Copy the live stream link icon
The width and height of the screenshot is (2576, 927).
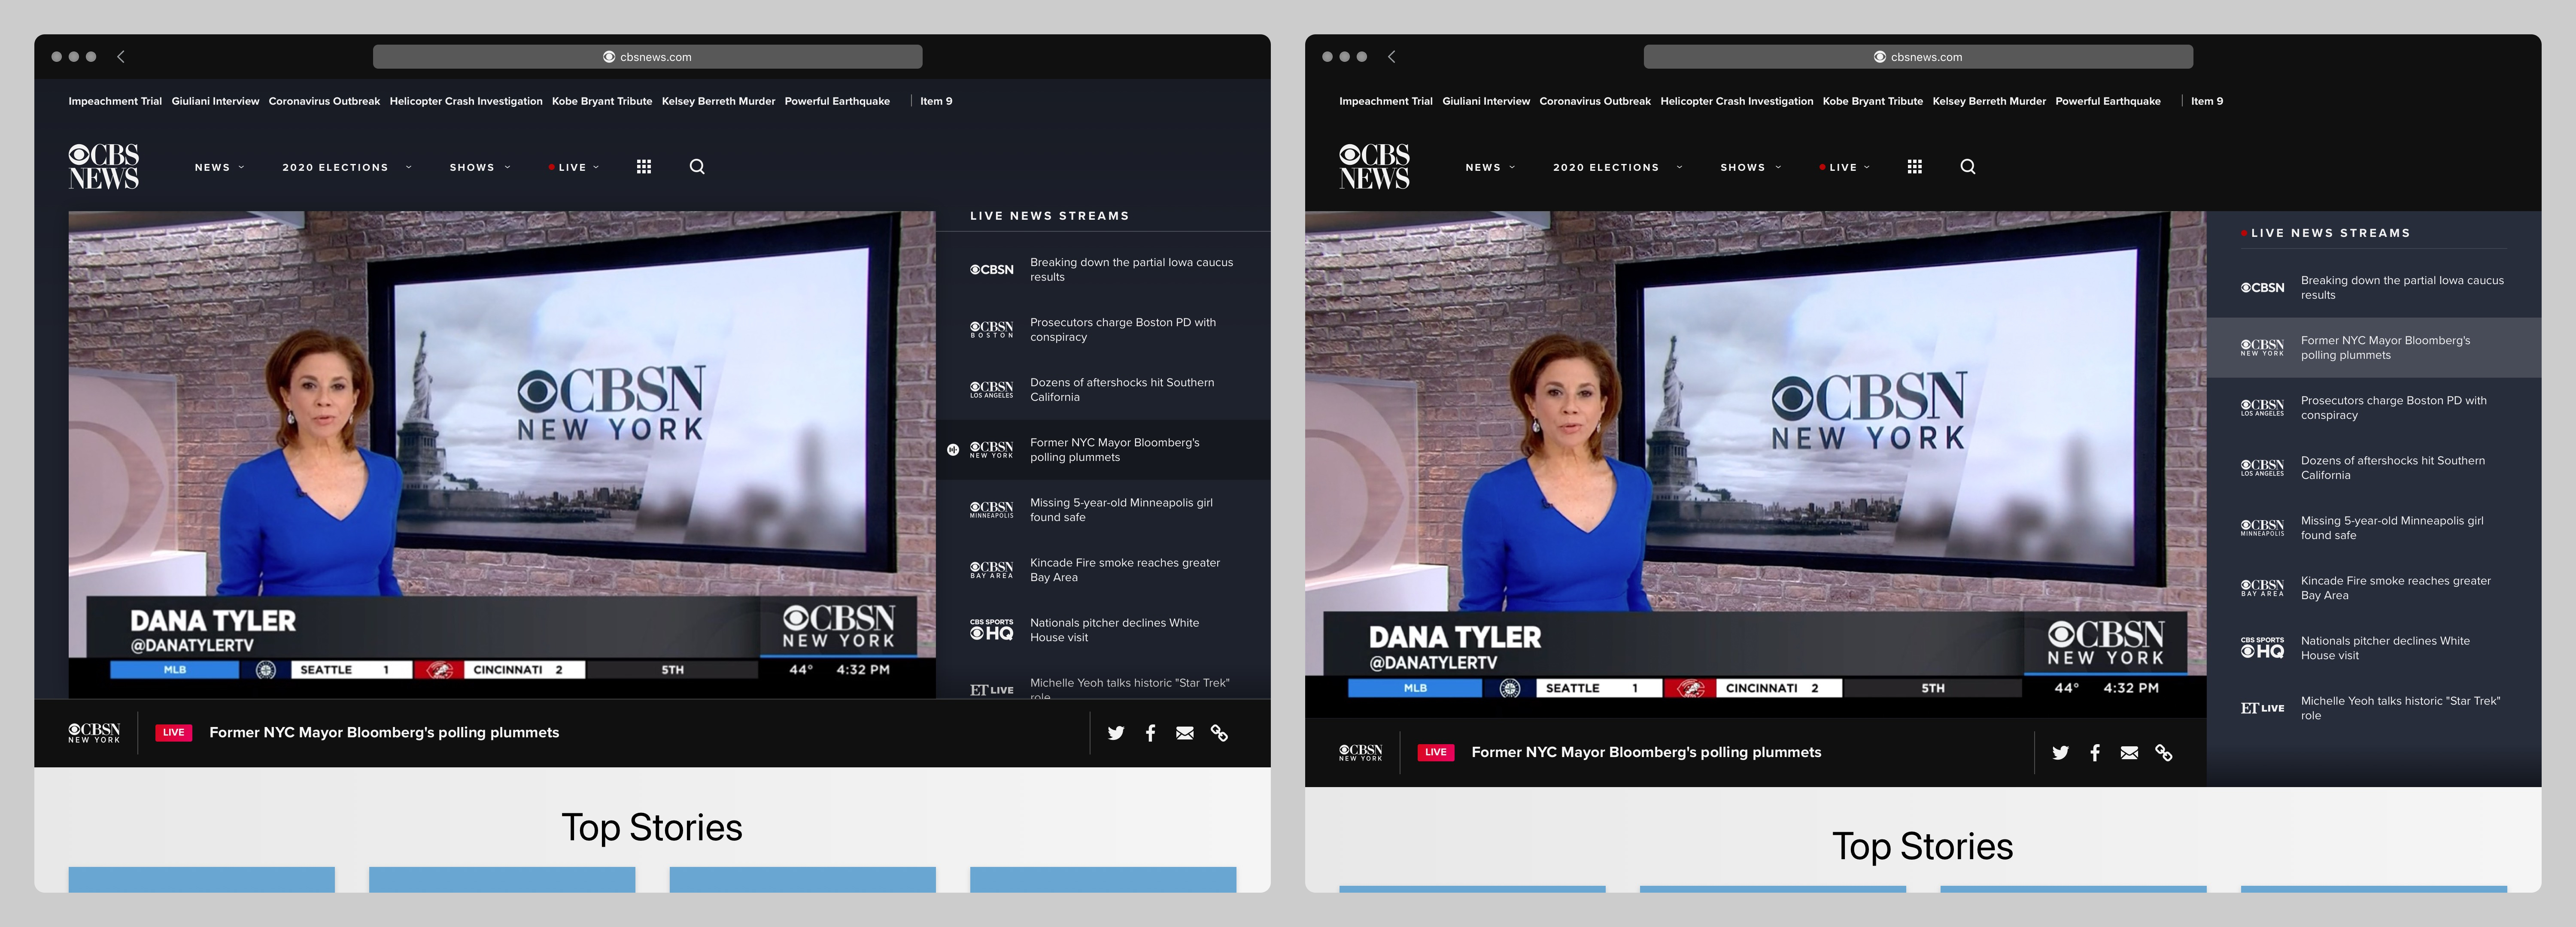coord(1219,733)
